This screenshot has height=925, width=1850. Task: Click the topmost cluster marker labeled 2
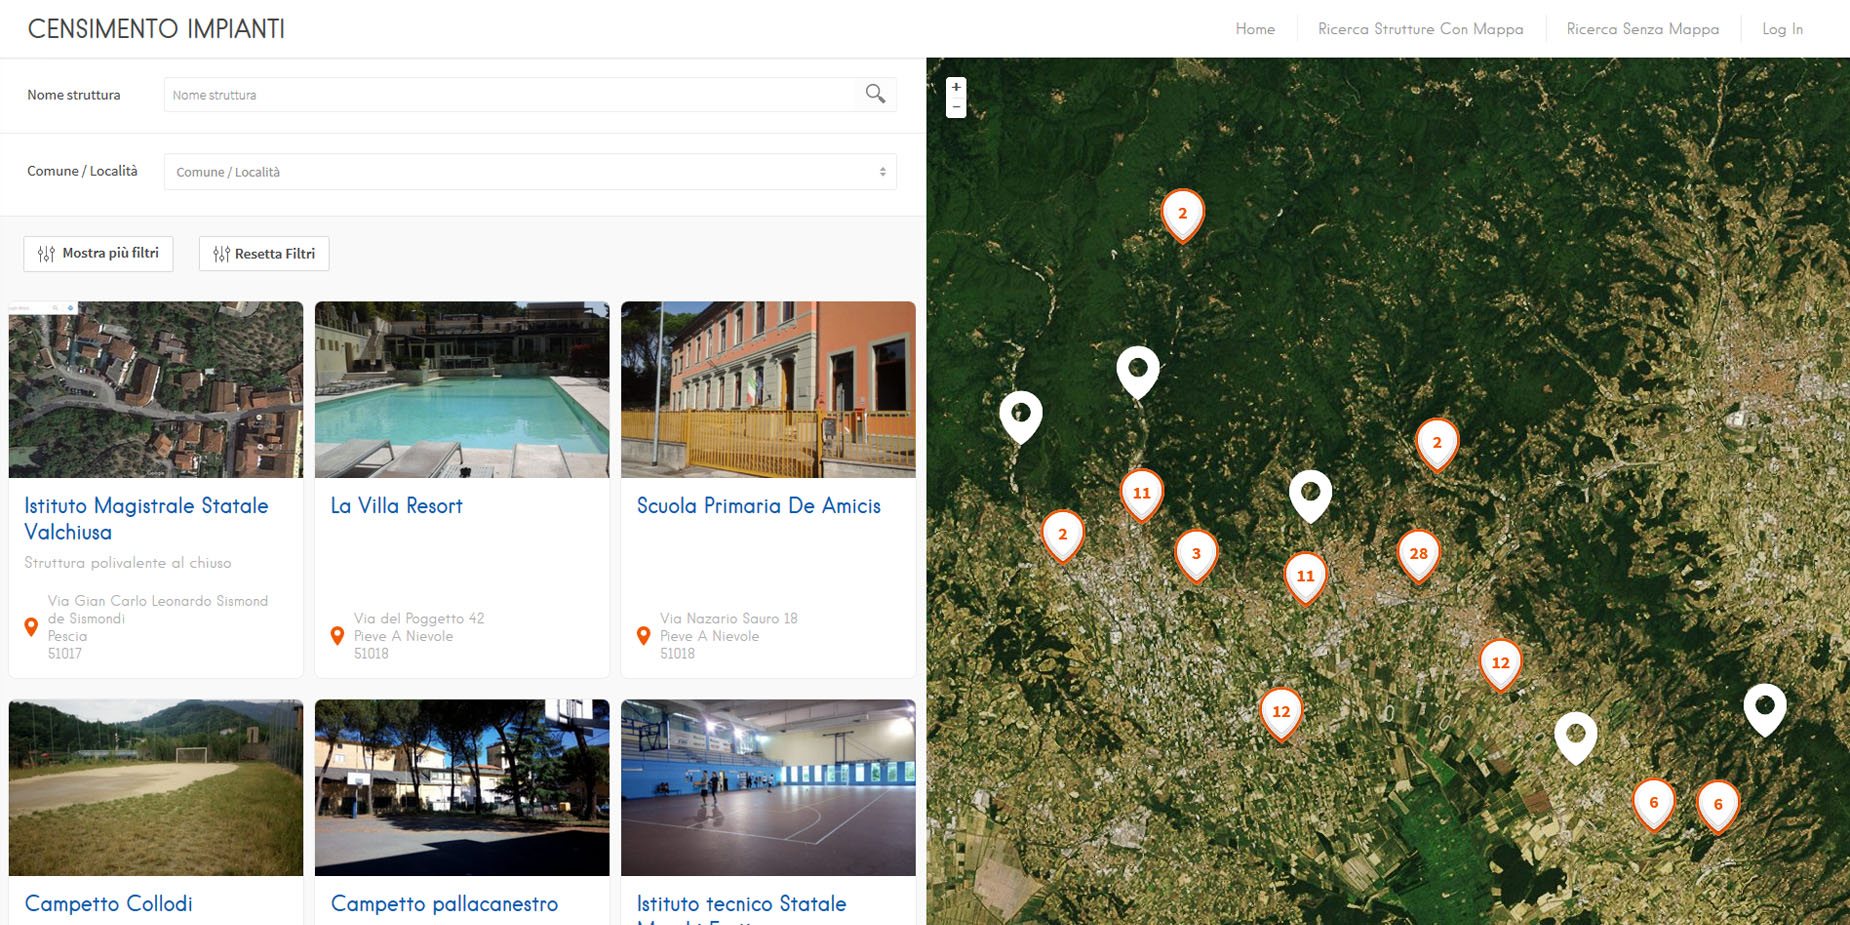1182,216
